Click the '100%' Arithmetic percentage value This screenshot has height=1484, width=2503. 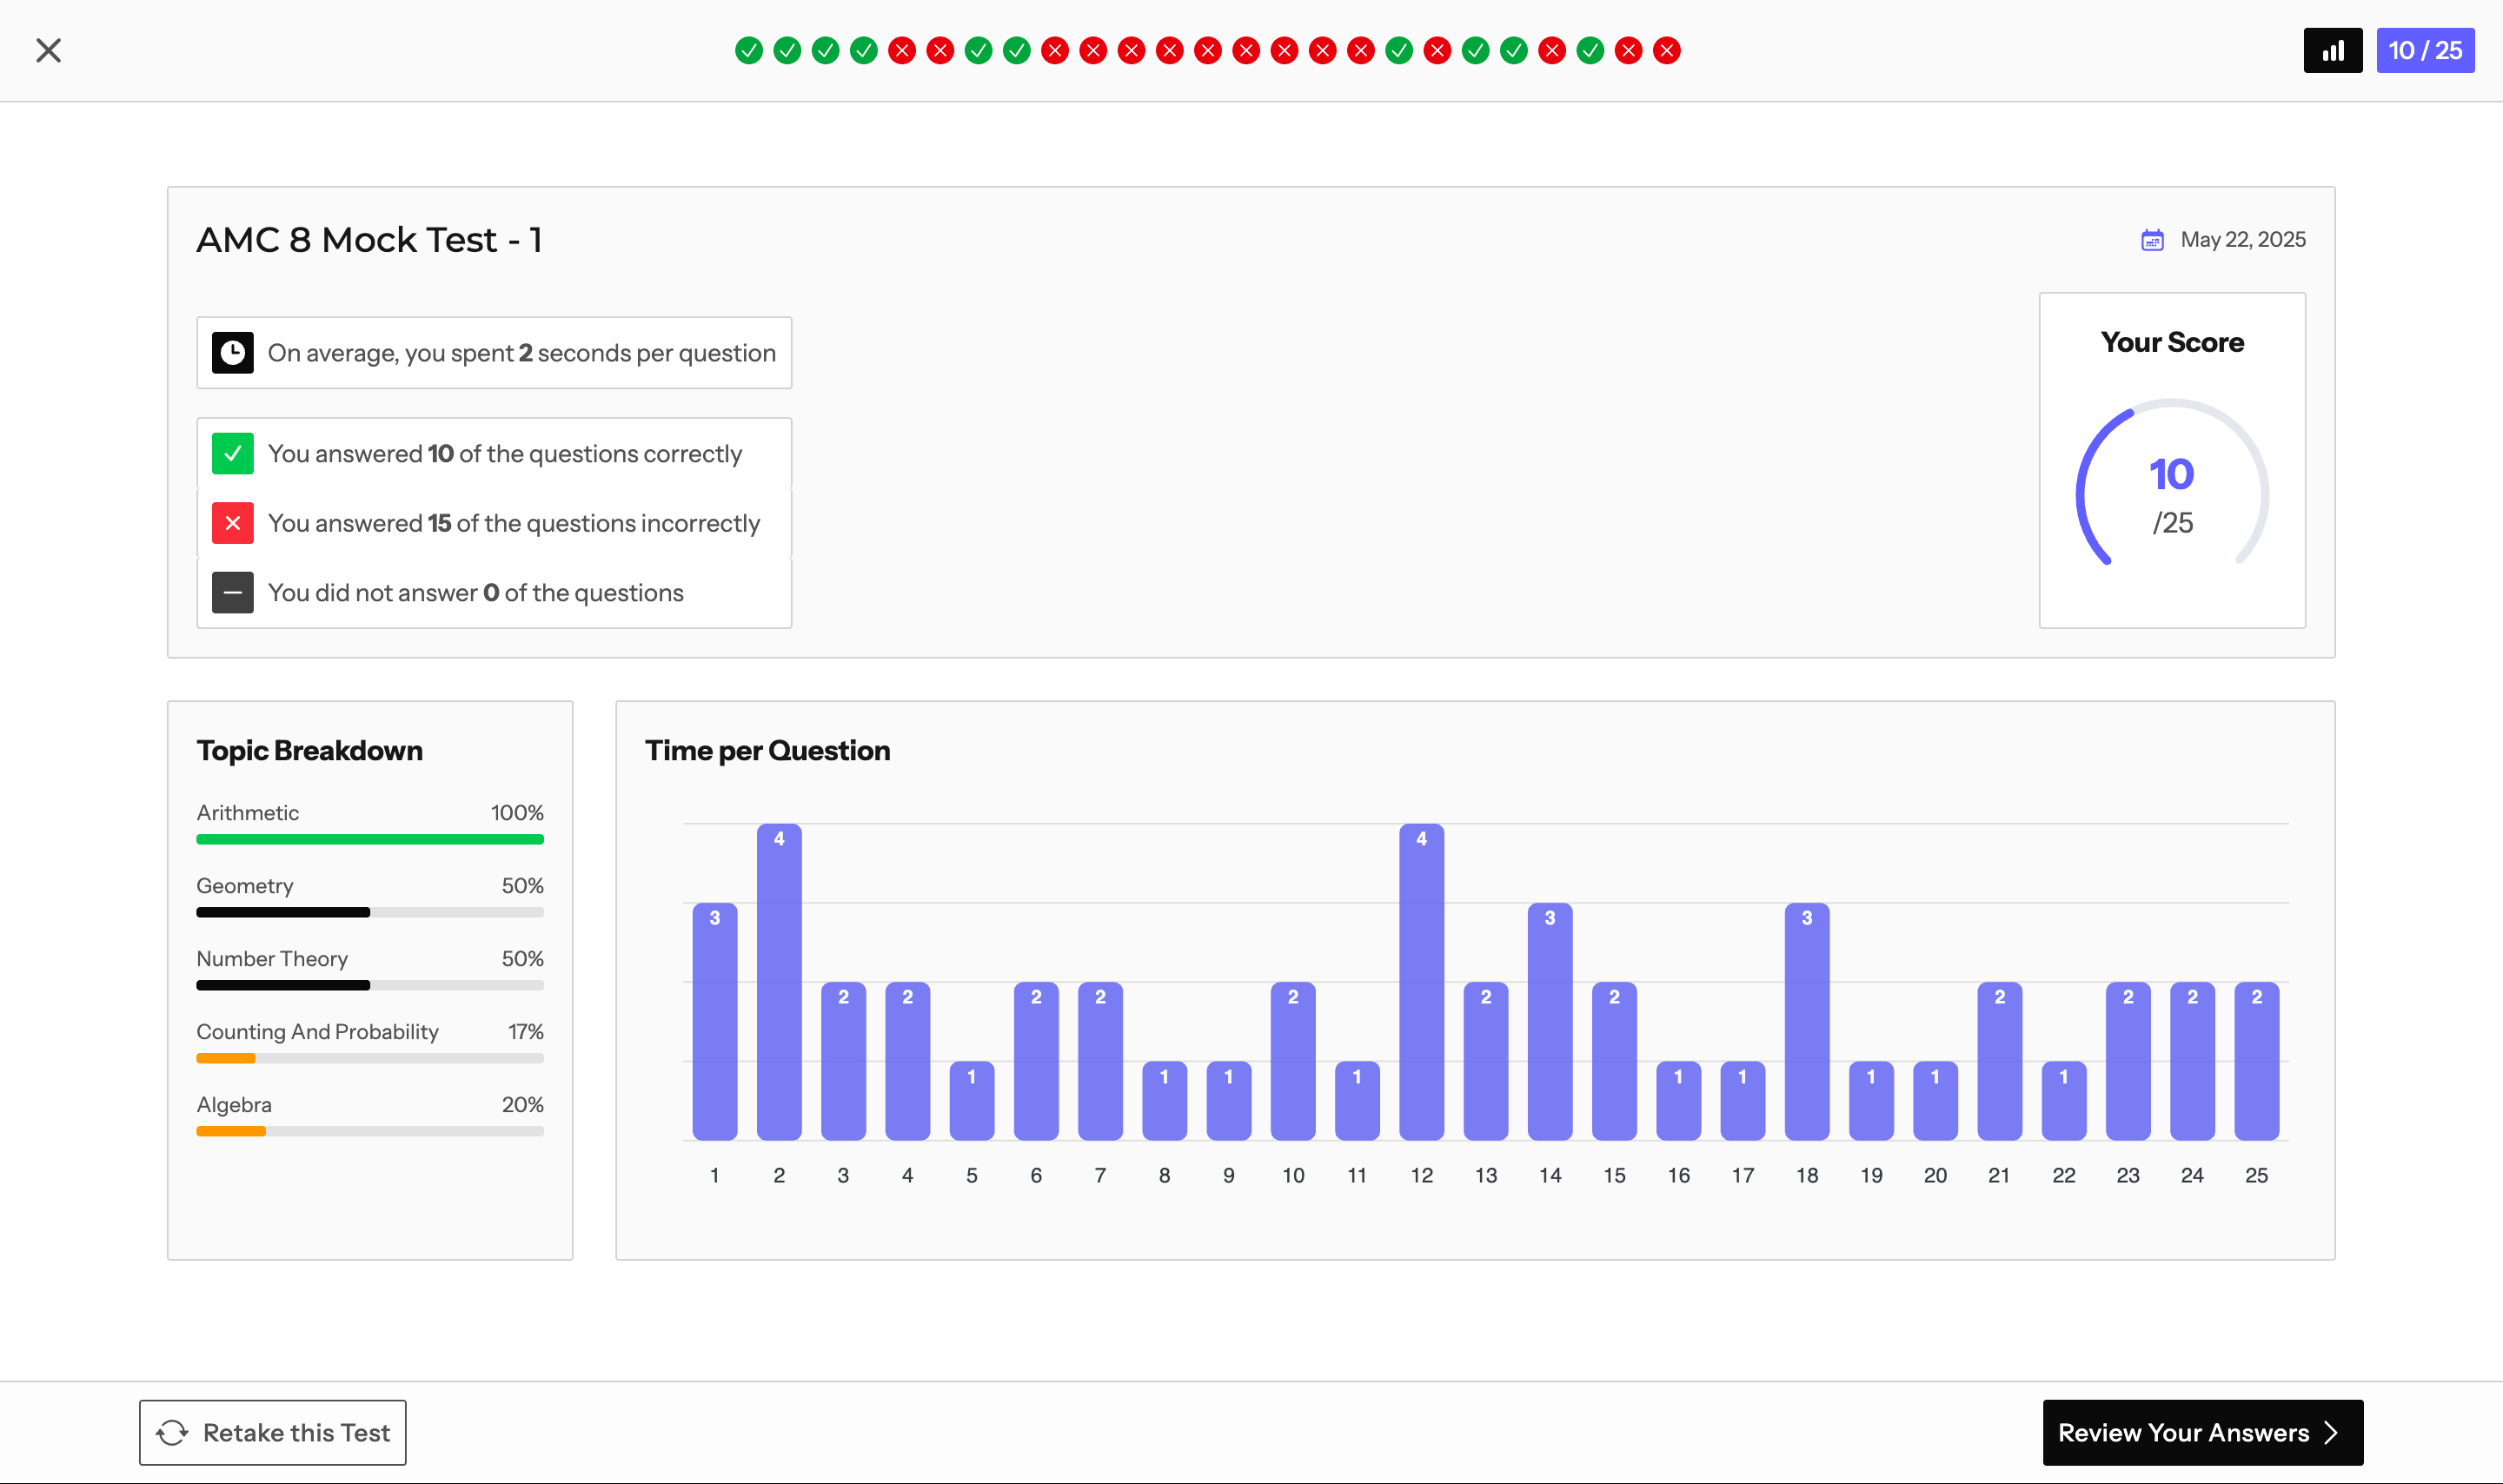(517, 813)
